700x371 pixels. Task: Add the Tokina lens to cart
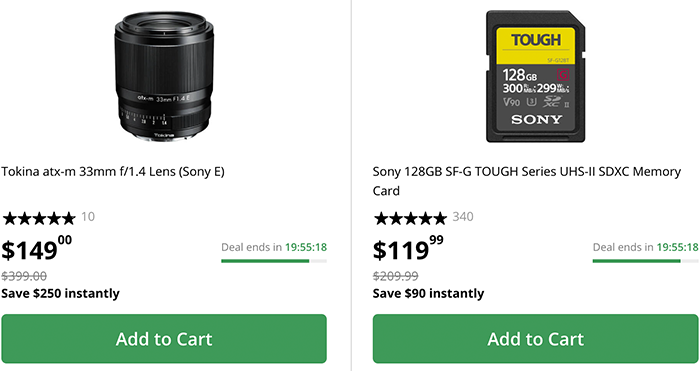coord(164,339)
